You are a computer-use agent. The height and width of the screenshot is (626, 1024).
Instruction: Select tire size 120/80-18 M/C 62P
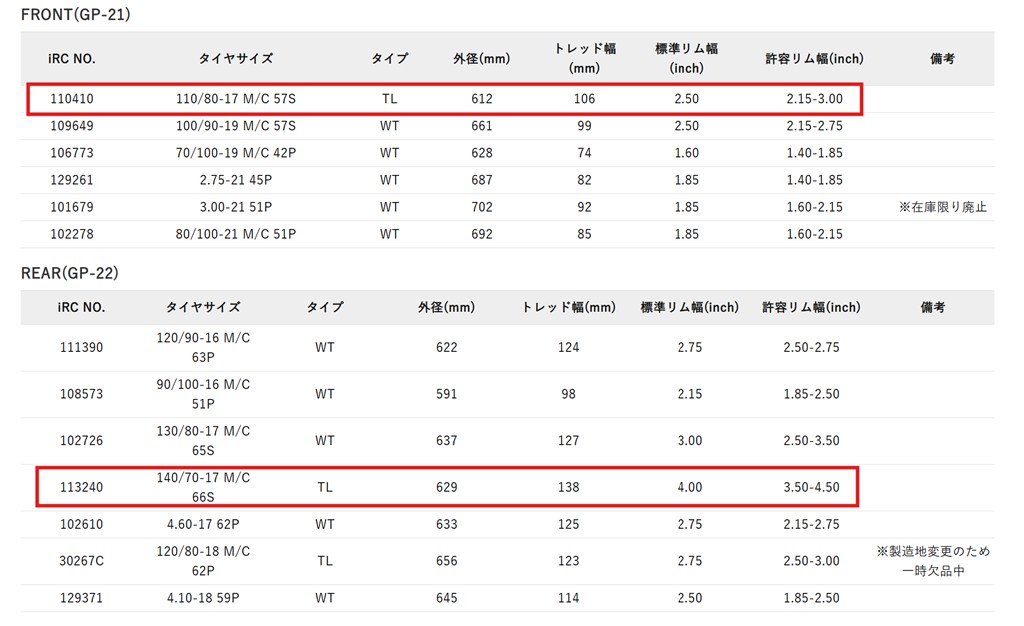coord(203,561)
